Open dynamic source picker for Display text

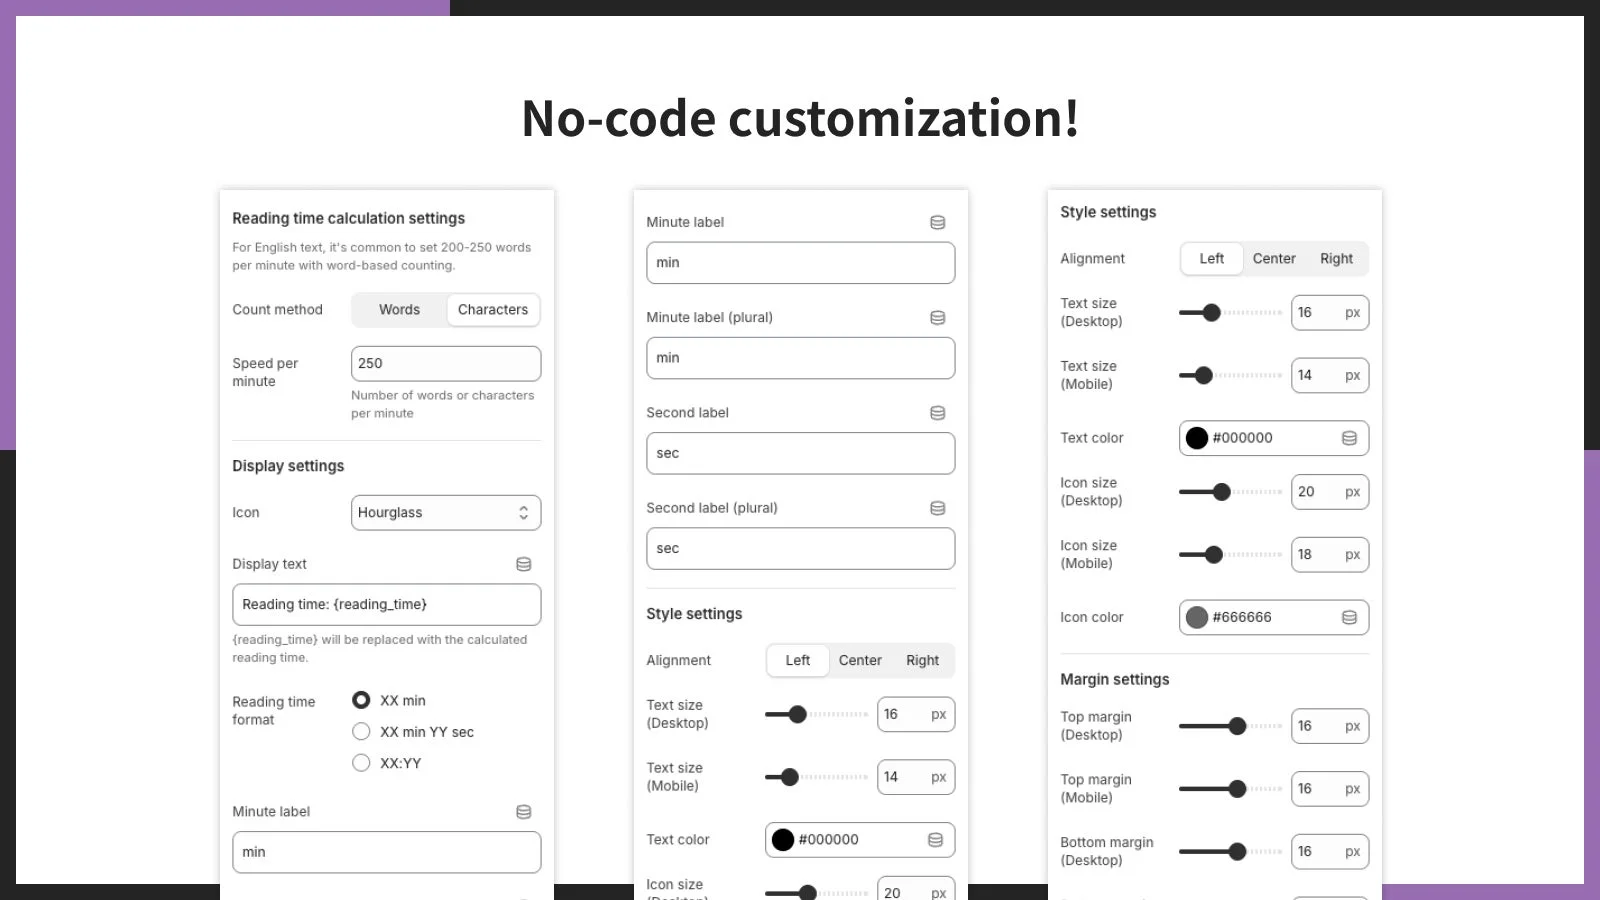523,563
